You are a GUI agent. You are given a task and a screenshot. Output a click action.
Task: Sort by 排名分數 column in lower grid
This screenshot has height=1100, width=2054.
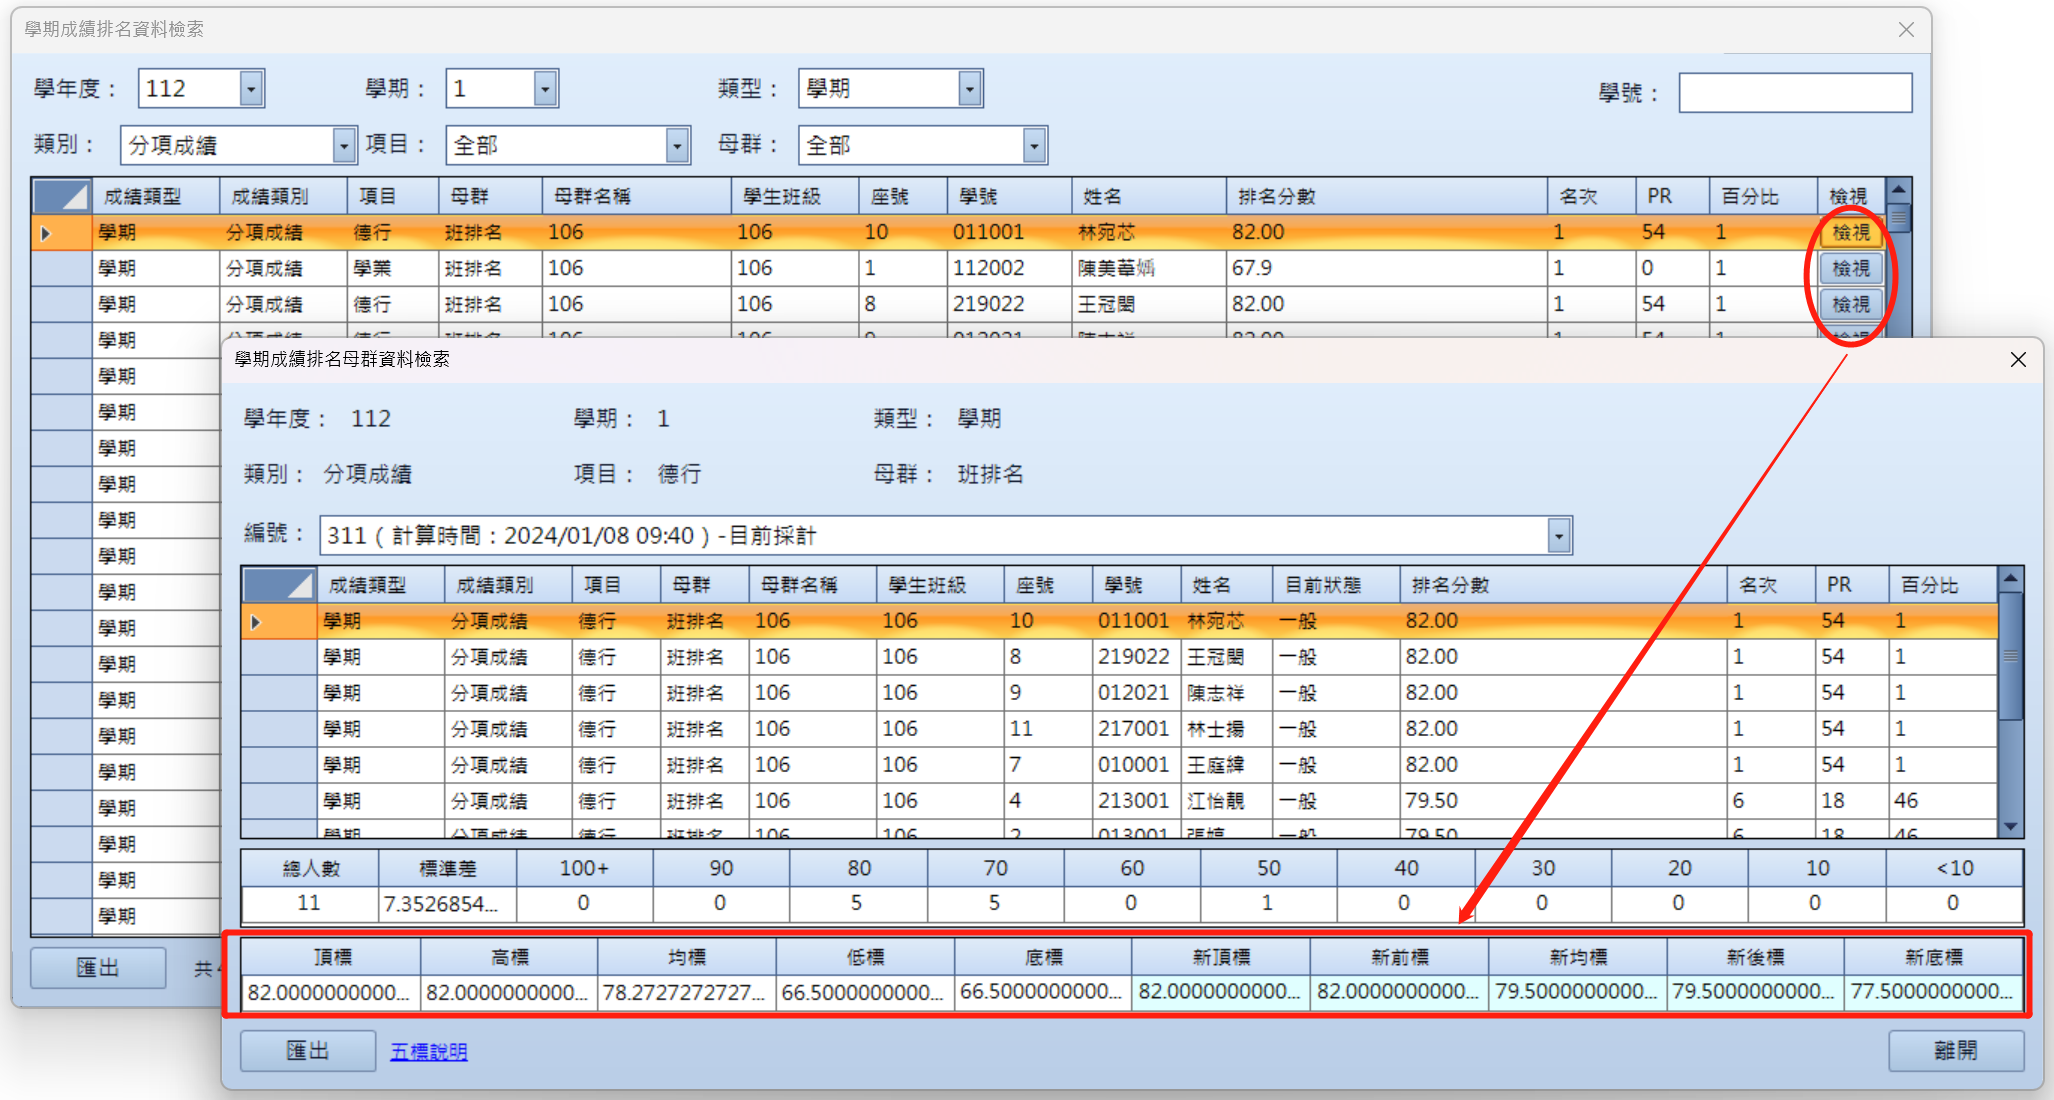[x=1450, y=585]
